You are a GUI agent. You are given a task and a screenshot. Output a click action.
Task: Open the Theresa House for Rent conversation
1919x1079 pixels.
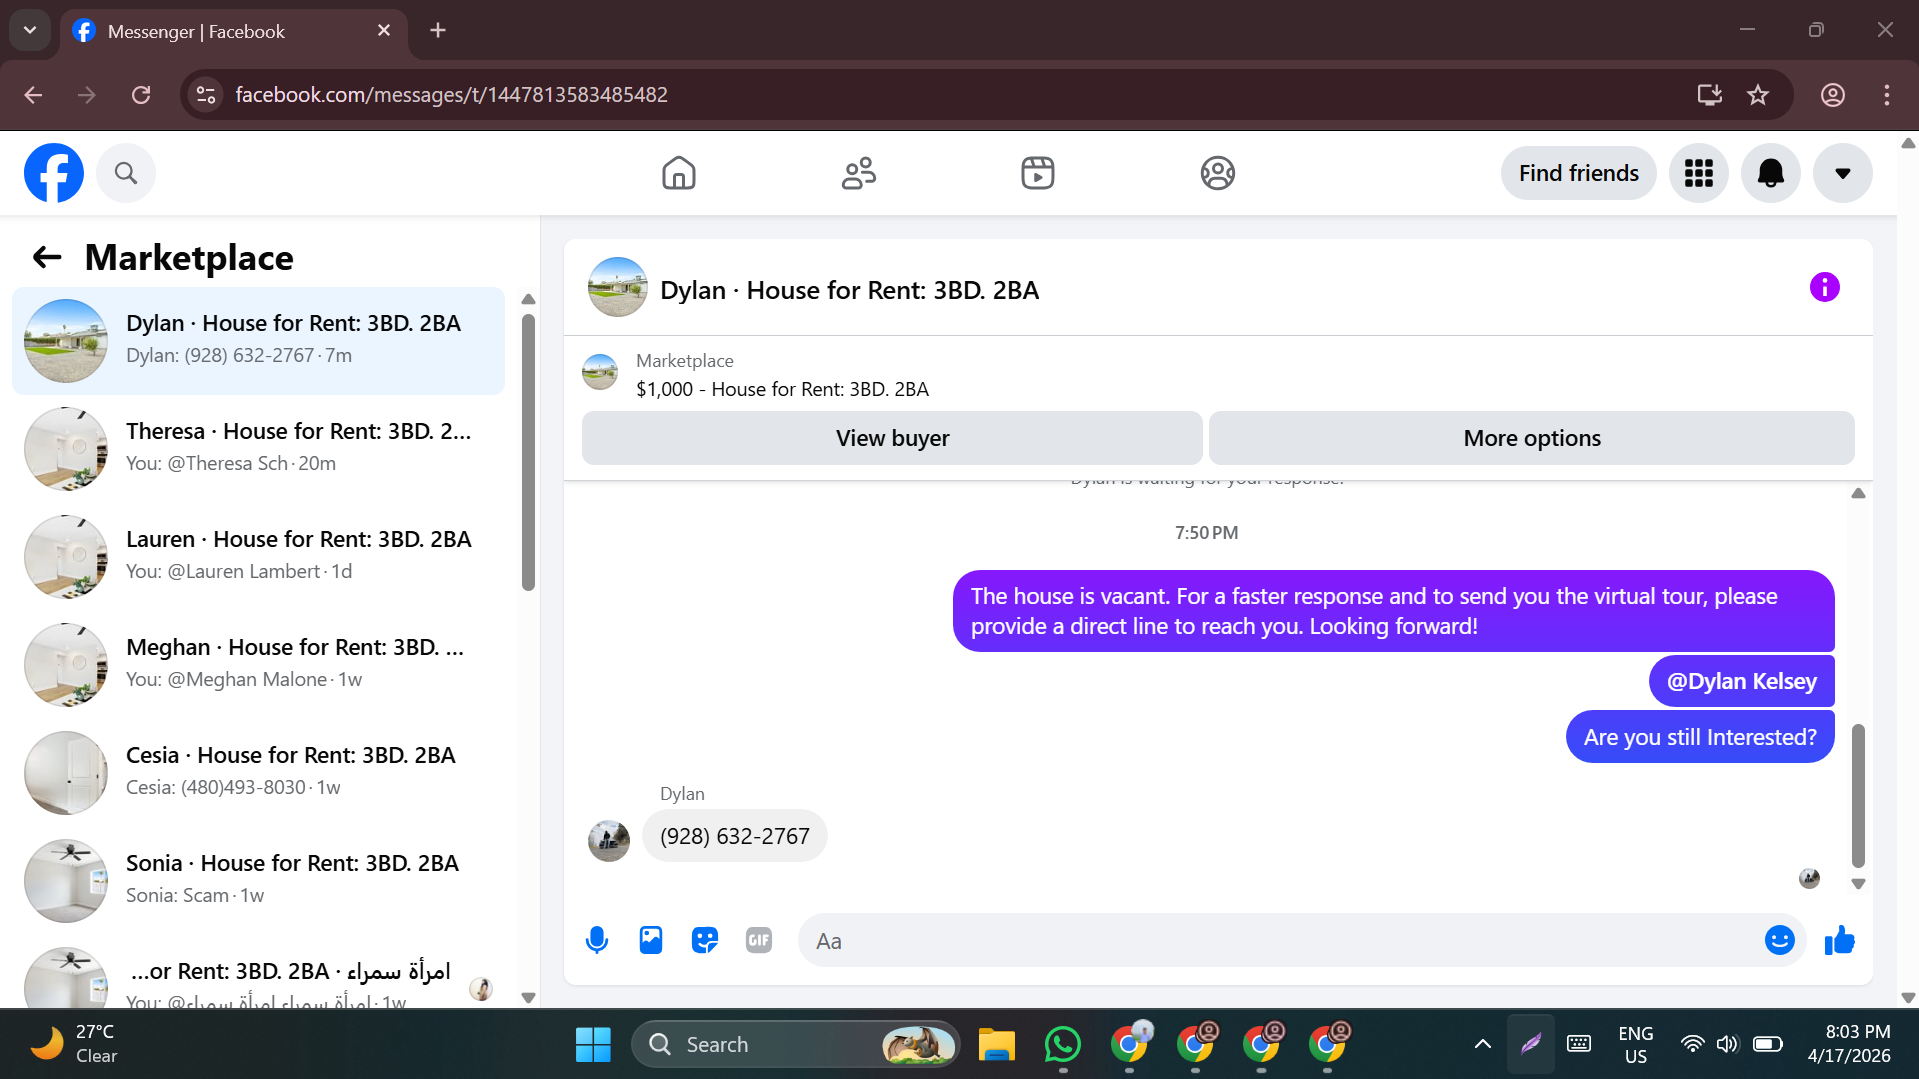(x=258, y=448)
